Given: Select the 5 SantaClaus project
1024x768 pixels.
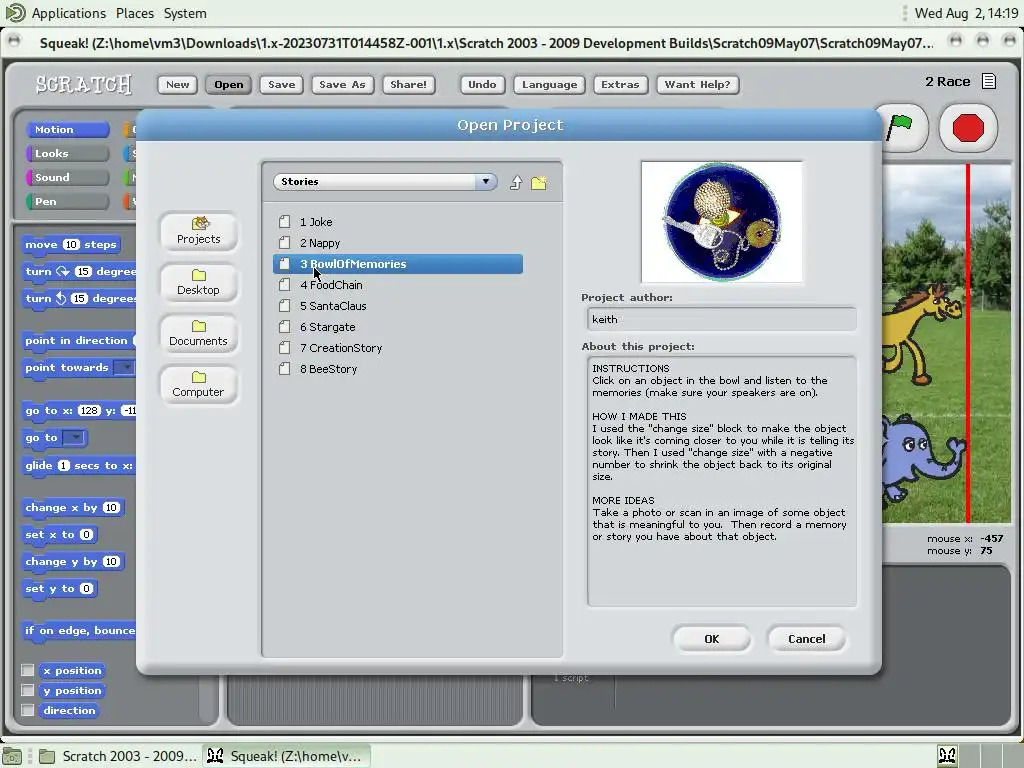Looking at the screenshot, I should [398, 306].
